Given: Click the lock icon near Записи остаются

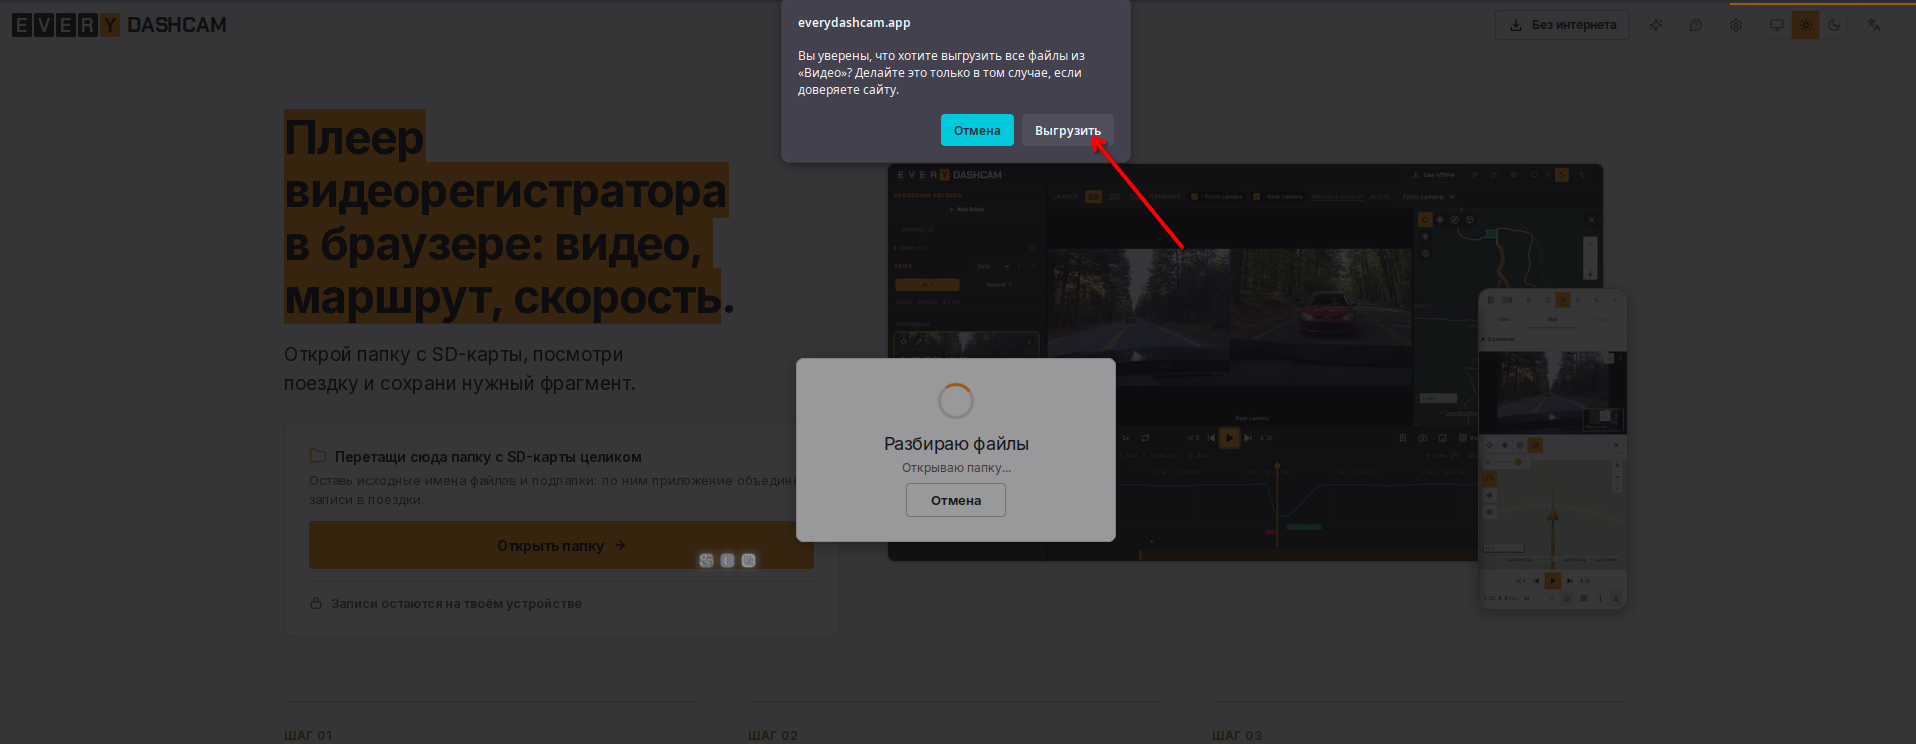Looking at the screenshot, I should click(316, 604).
